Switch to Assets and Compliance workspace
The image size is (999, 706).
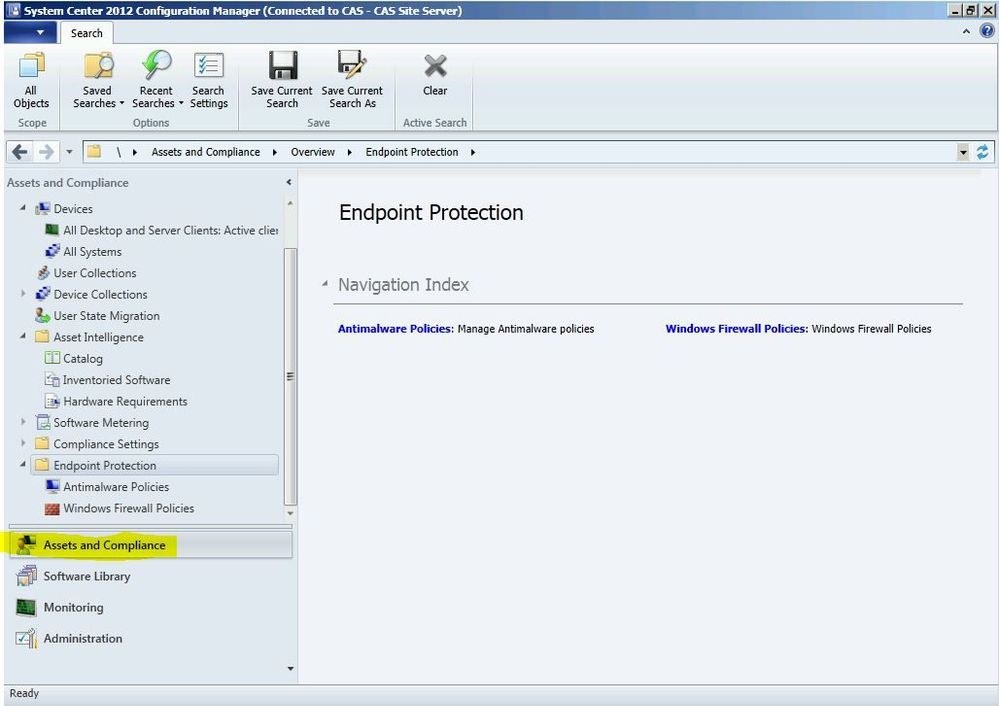click(x=151, y=545)
